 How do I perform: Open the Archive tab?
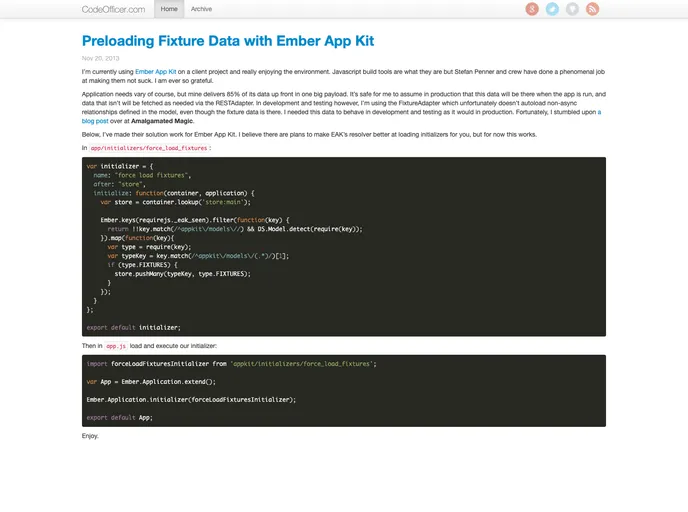click(x=201, y=9)
